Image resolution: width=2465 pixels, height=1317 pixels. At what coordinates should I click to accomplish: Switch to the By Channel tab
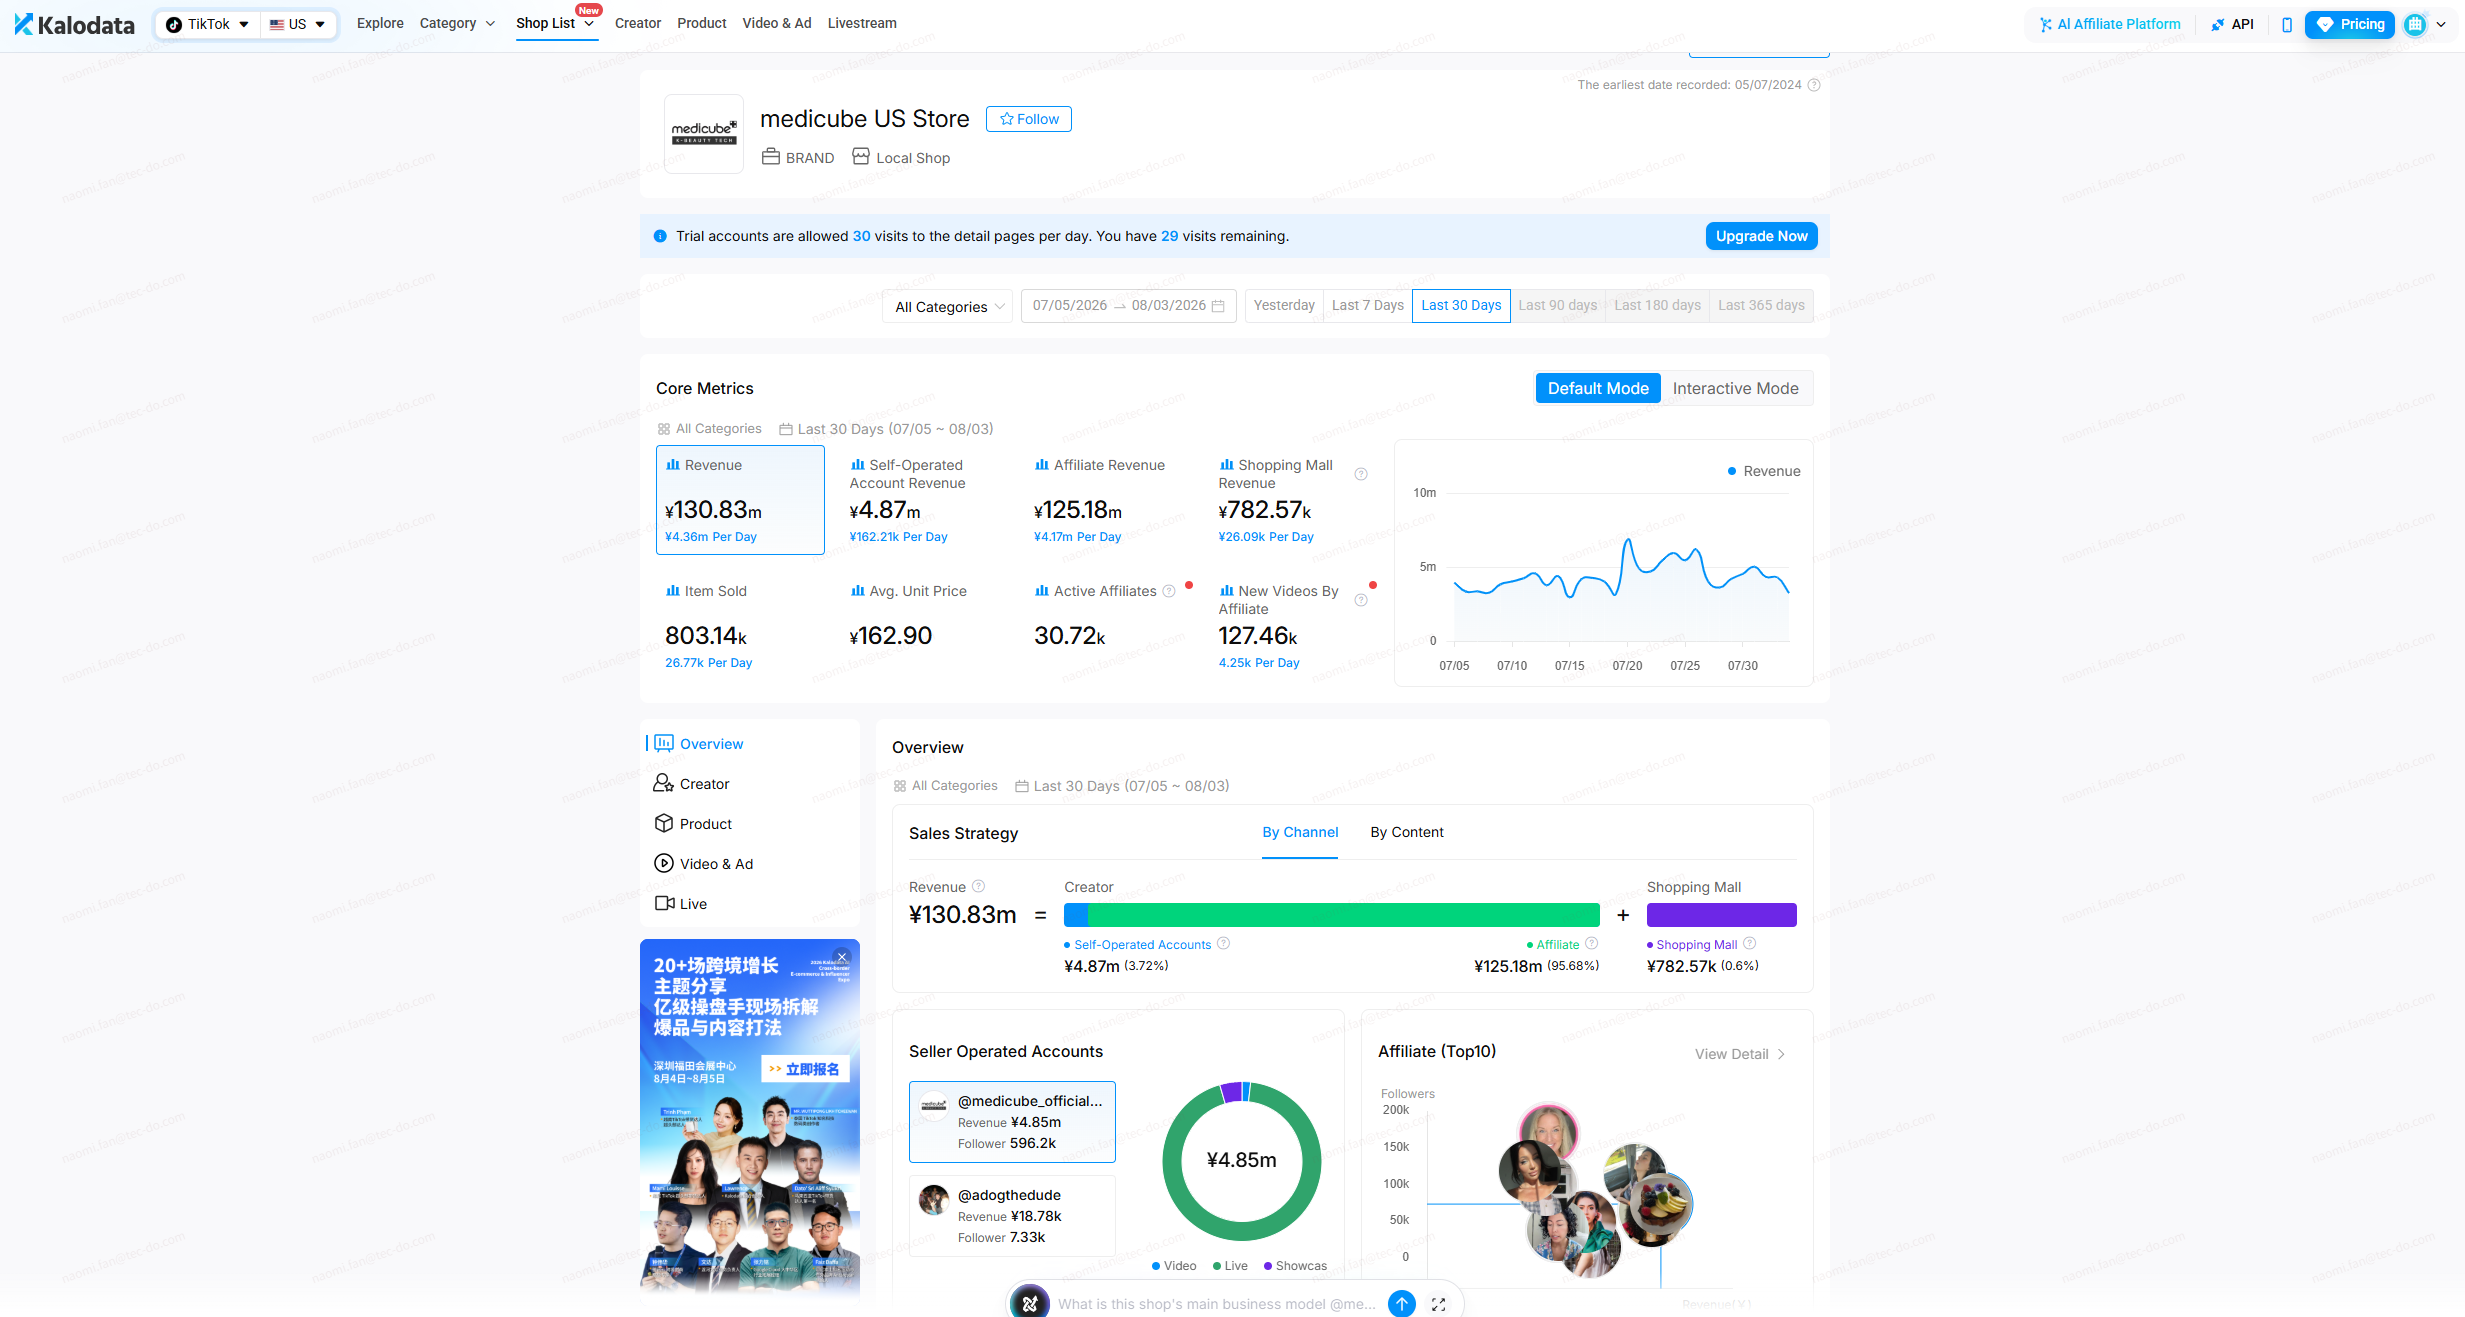point(1300,832)
